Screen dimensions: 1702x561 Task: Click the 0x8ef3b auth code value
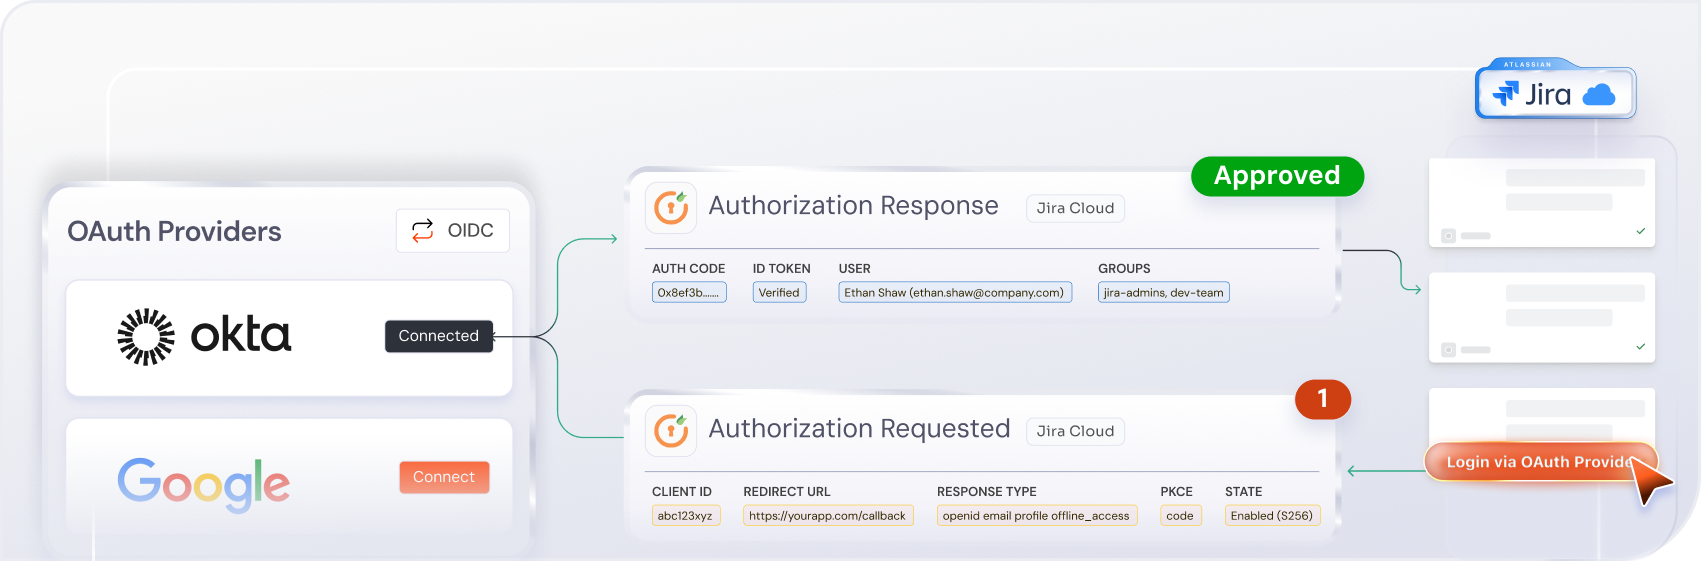689,293
